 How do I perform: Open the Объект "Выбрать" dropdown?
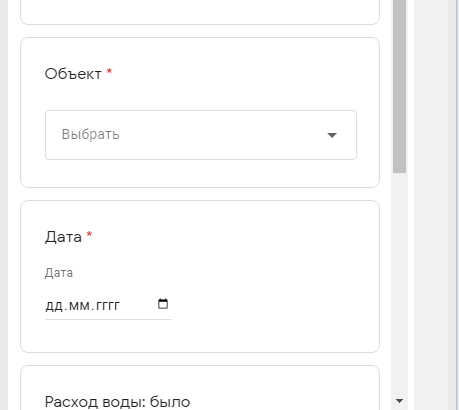(201, 135)
